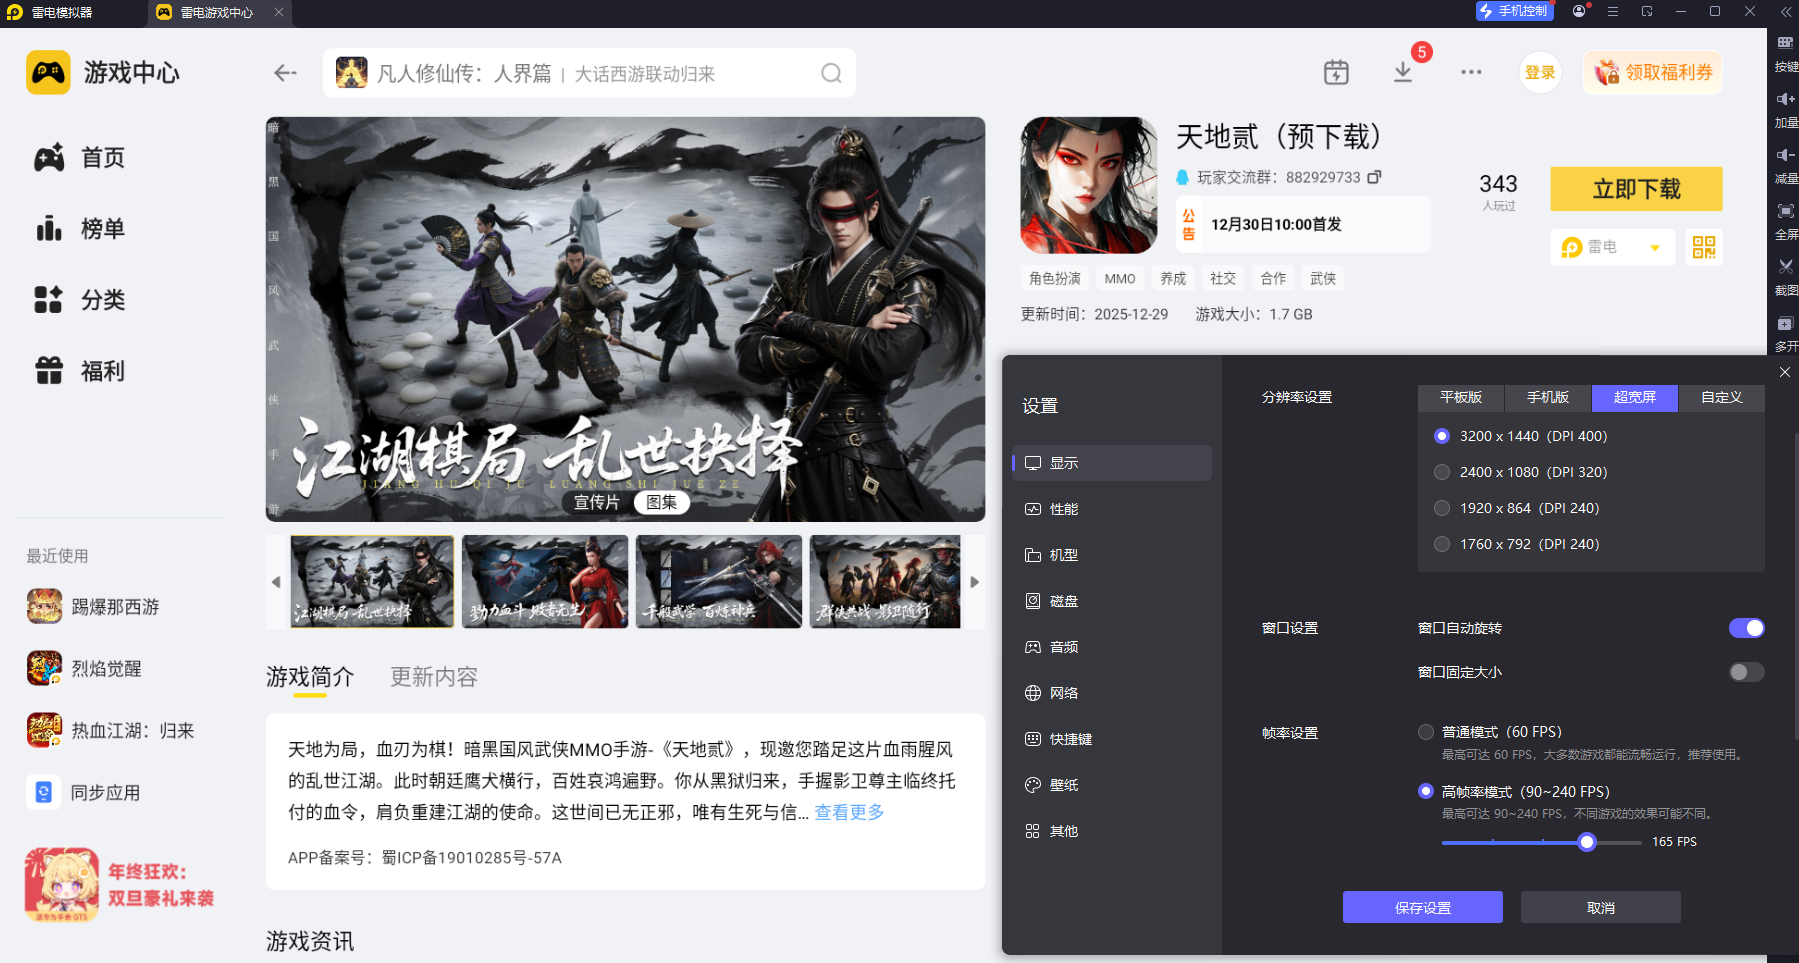Click 查看更多 link in game intro
Screen dimensions: 1799x963
pyautogui.click(x=849, y=812)
